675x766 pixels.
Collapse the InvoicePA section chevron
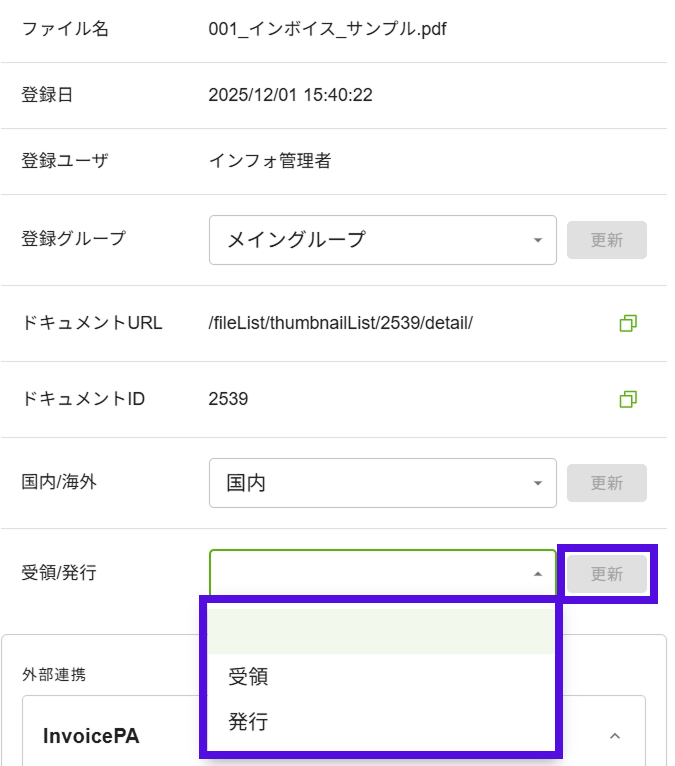click(x=615, y=736)
